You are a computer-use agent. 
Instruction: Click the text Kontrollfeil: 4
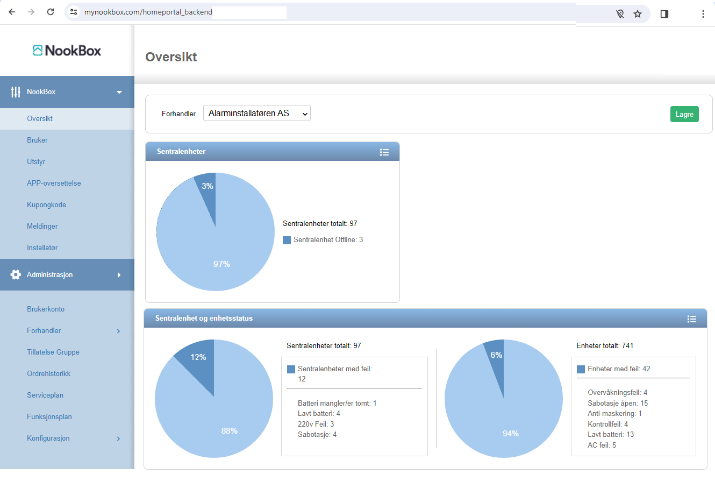pyautogui.click(x=608, y=424)
